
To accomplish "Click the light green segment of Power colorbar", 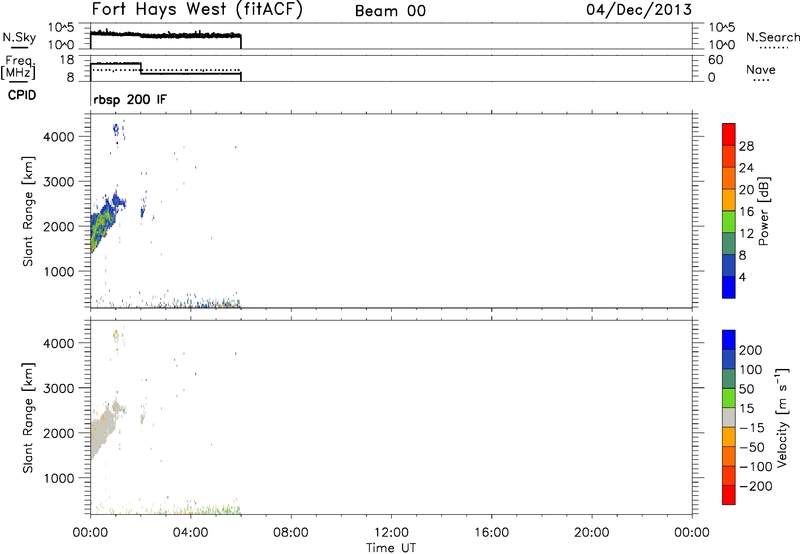I will [x=729, y=221].
